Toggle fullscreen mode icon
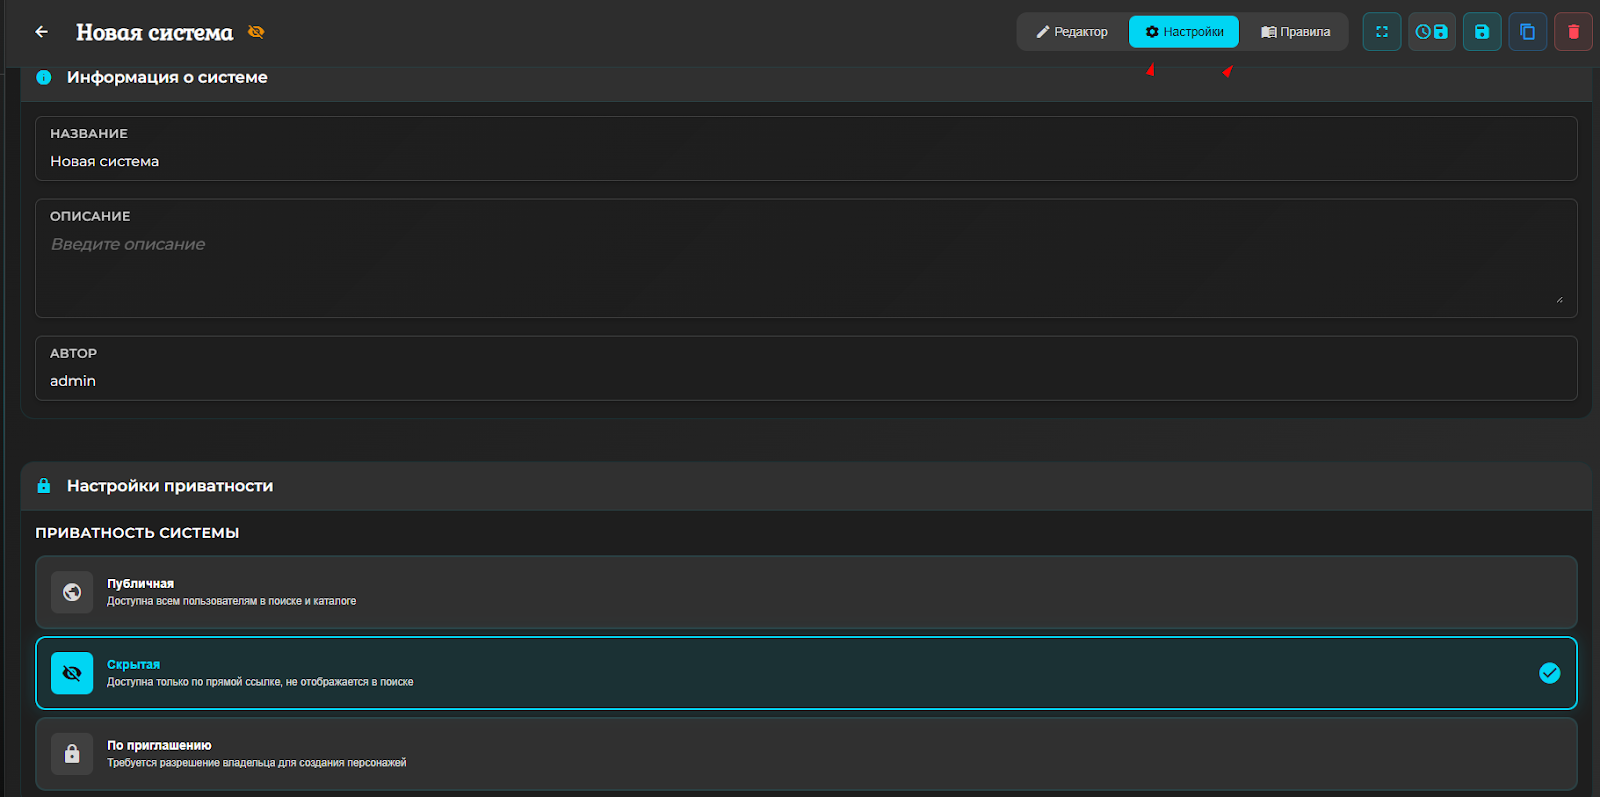Image resolution: width=1600 pixels, height=797 pixels. (x=1381, y=32)
